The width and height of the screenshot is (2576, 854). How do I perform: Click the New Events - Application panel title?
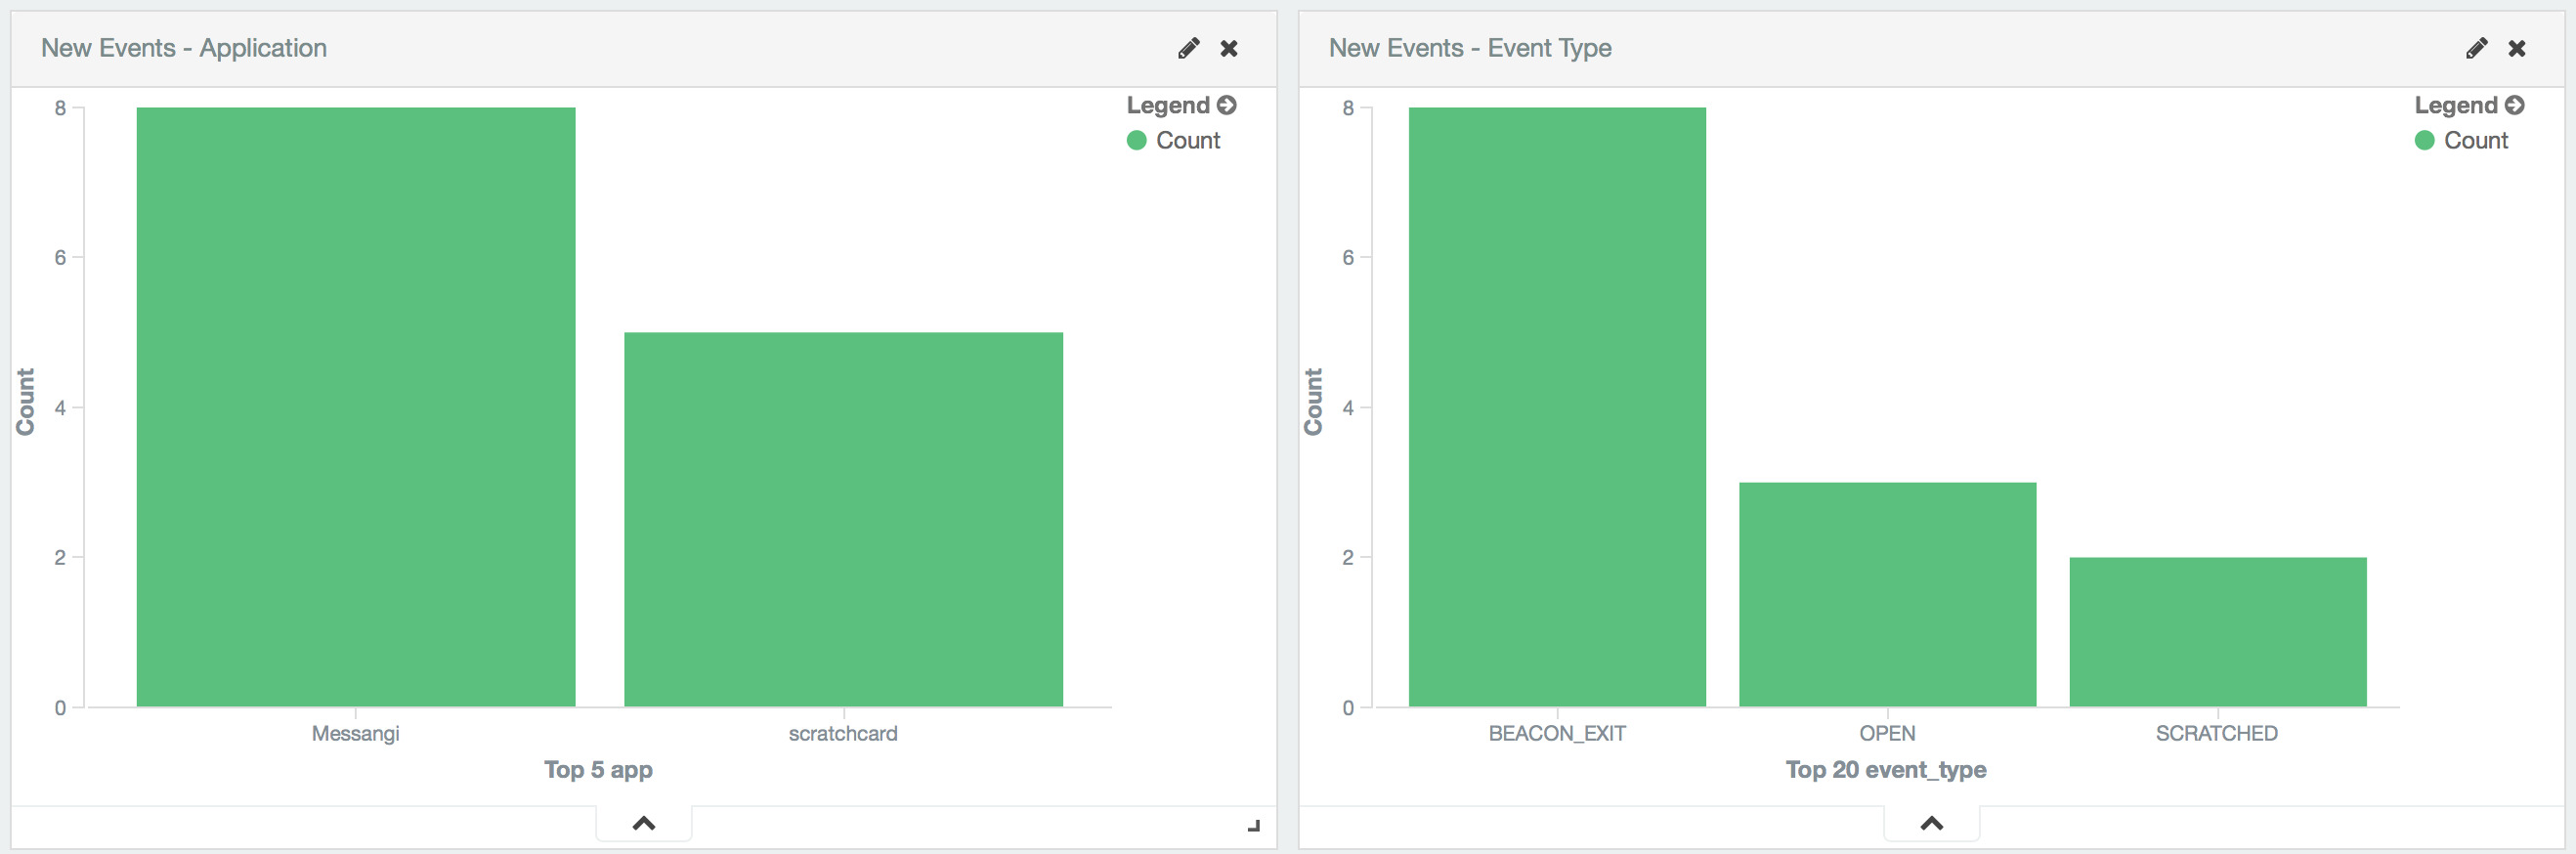click(x=184, y=48)
